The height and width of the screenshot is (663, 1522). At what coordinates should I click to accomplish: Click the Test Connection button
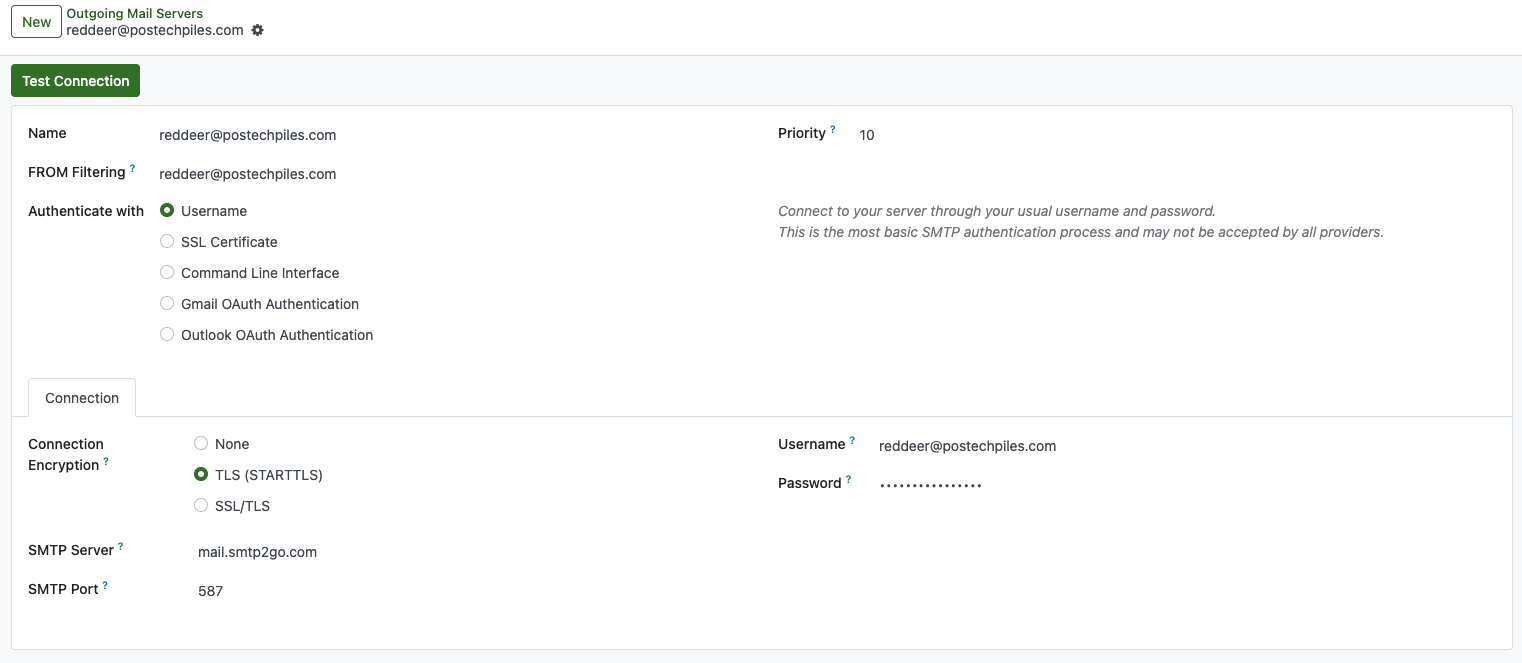click(76, 81)
